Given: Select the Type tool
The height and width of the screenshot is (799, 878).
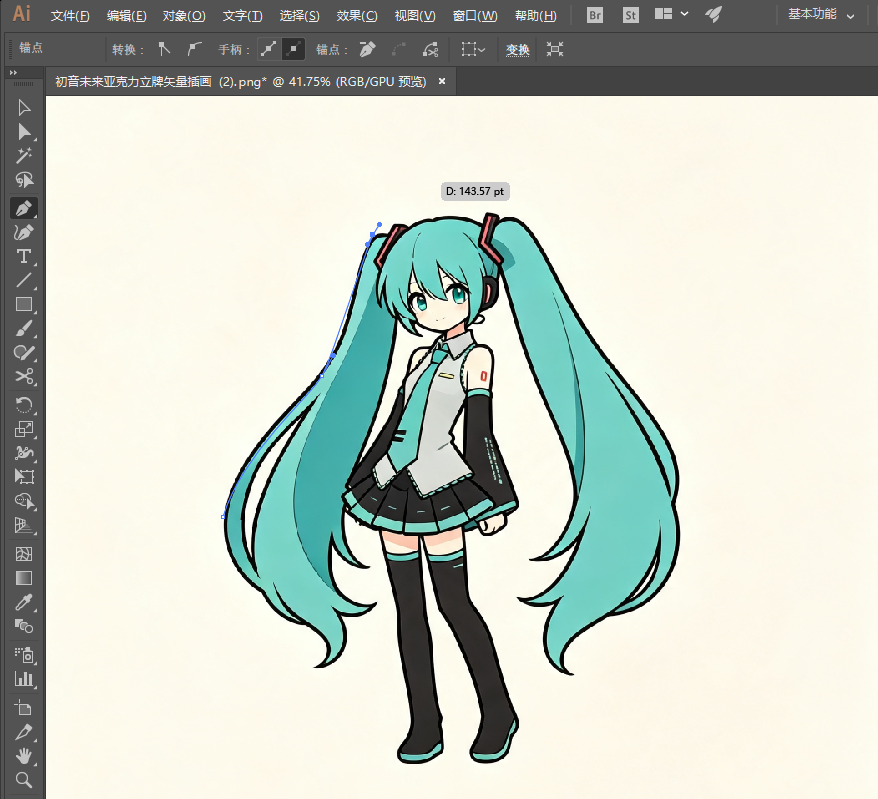Looking at the screenshot, I should coord(24,256).
